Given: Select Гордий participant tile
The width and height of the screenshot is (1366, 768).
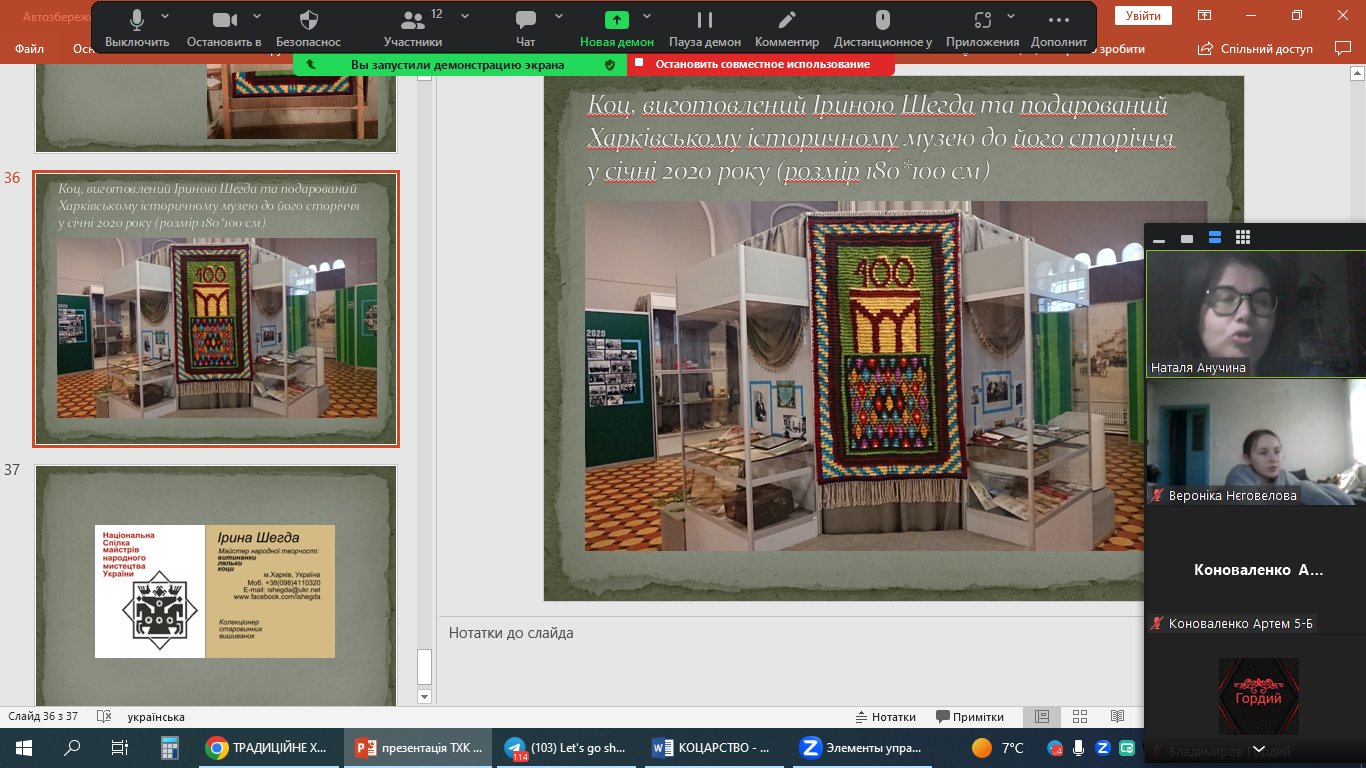Looking at the screenshot, I should [1256, 697].
